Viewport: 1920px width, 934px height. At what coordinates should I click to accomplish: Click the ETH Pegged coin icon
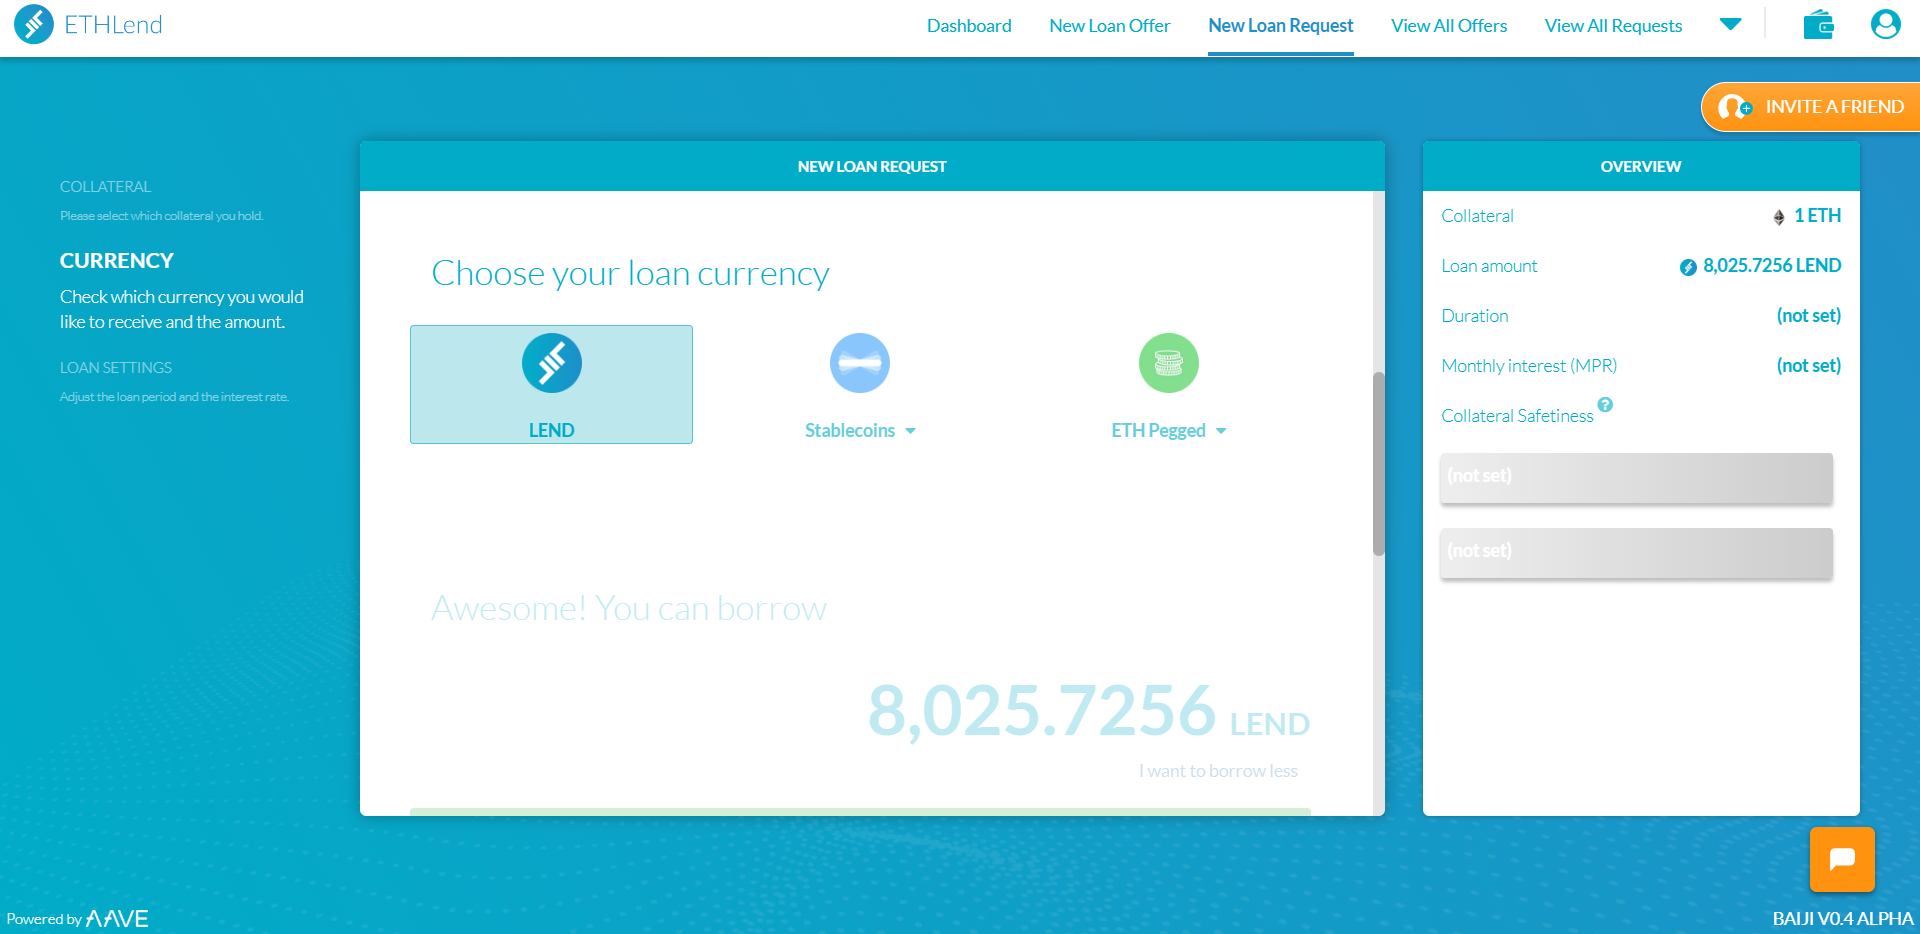(1168, 362)
